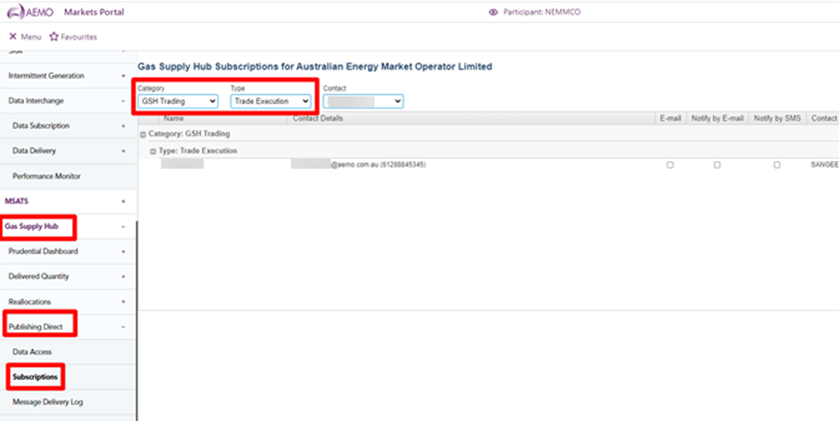Go to Prudential Dashboard

[x=43, y=251]
